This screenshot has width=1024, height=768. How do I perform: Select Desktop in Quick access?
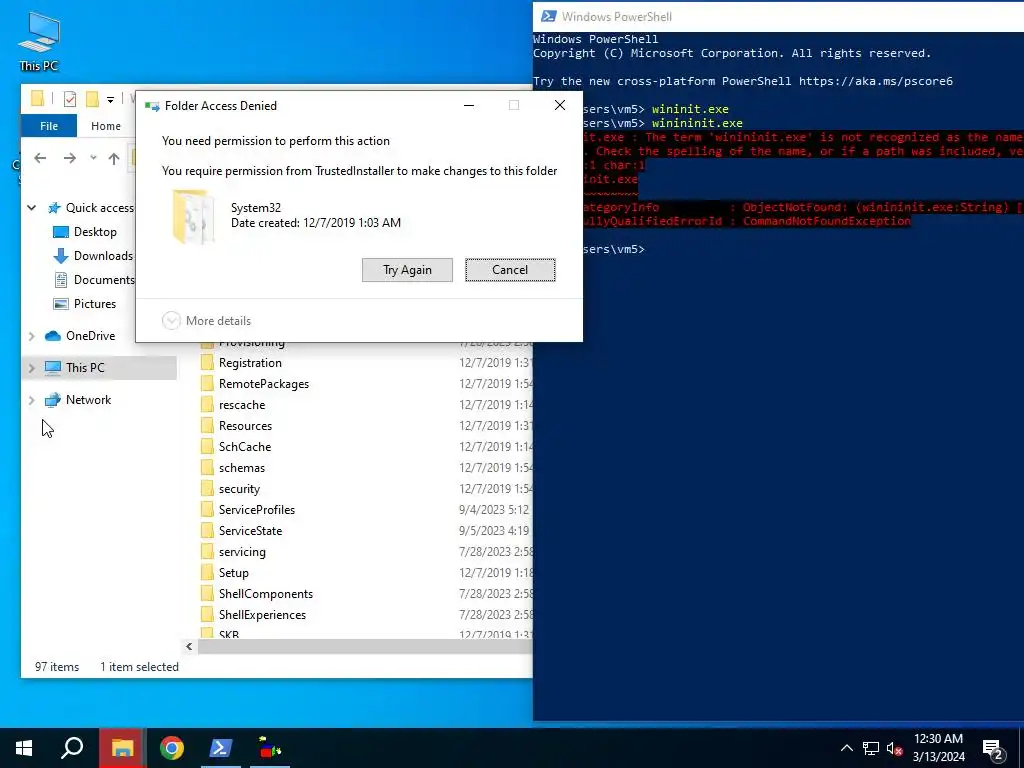coord(95,232)
